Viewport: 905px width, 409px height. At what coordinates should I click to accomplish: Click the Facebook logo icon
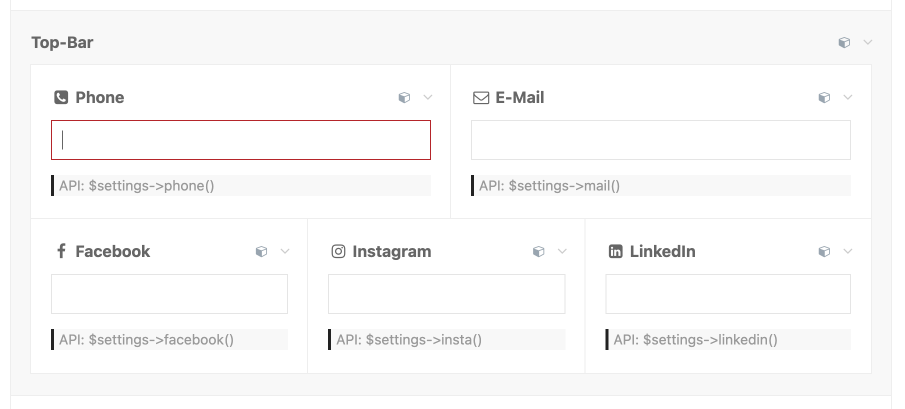(x=61, y=252)
